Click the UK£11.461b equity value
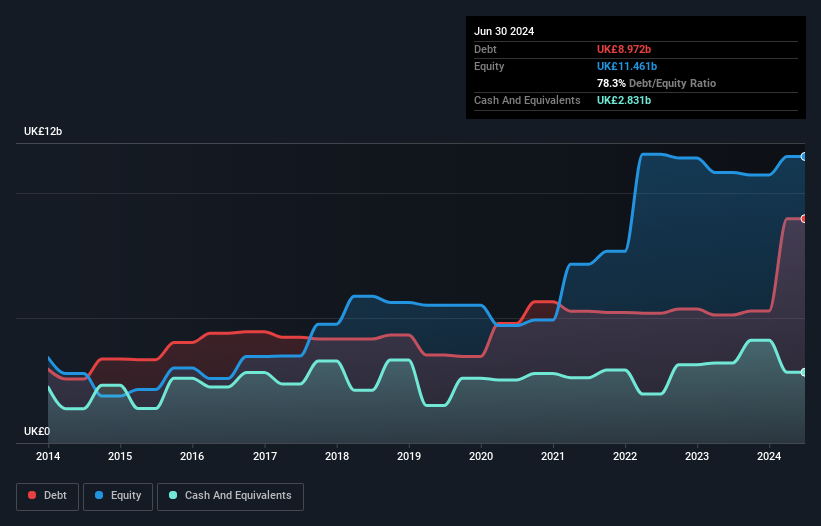The width and height of the screenshot is (821, 526). [627, 66]
